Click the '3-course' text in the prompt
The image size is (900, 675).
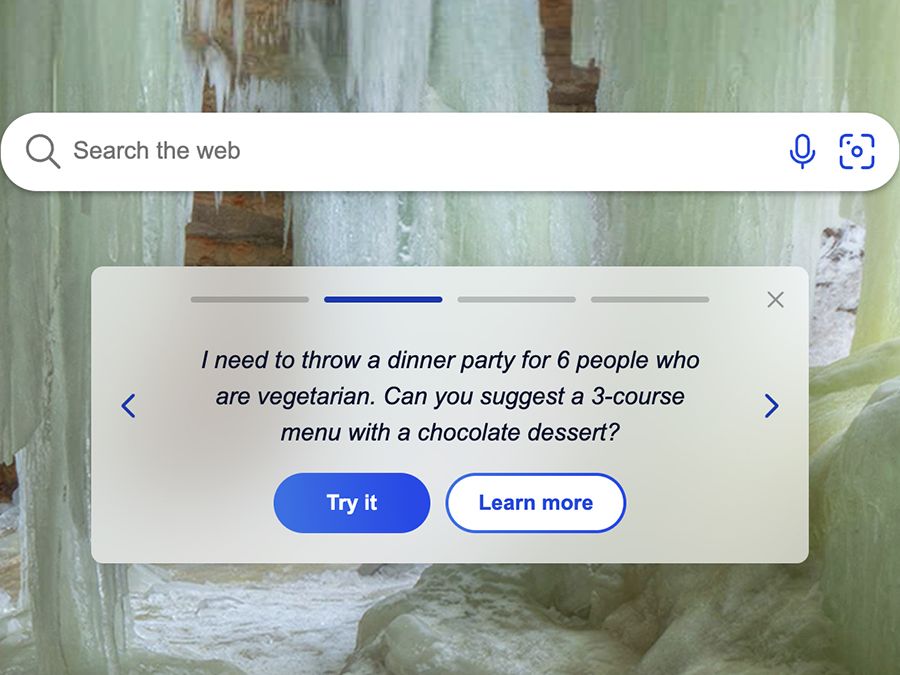[x=638, y=397]
